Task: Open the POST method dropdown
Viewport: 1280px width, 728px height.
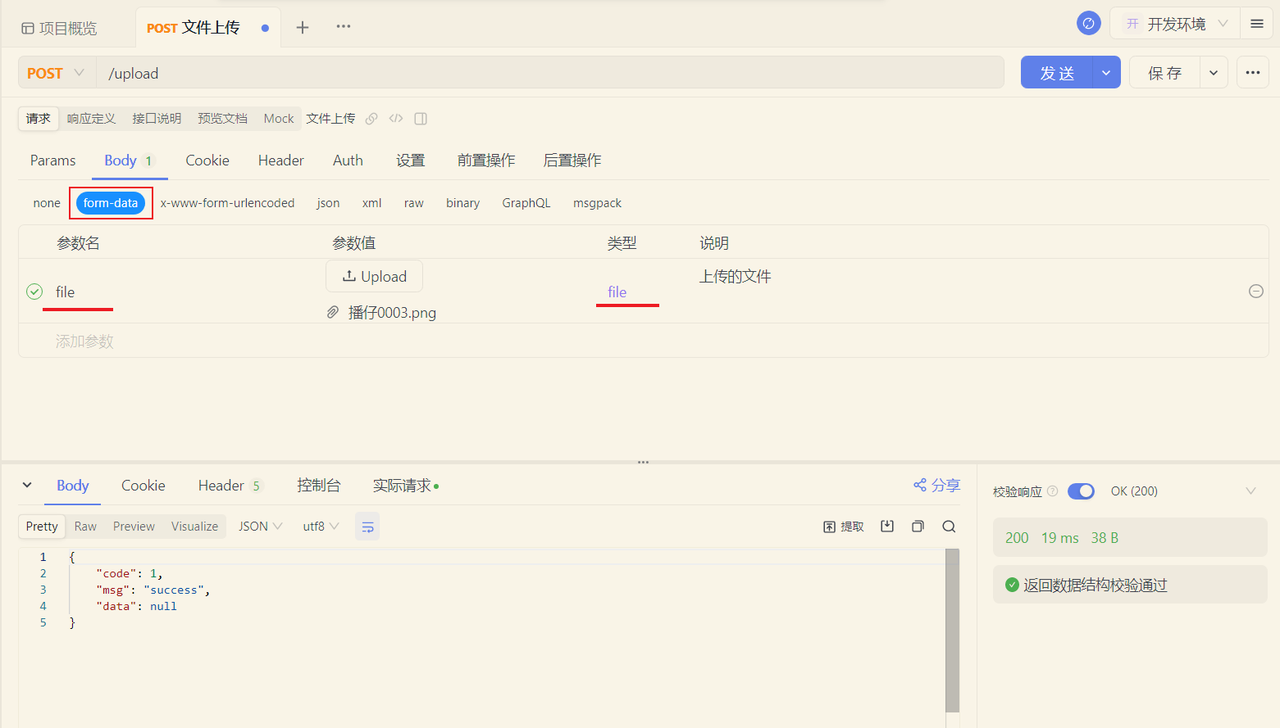Action: click(55, 72)
